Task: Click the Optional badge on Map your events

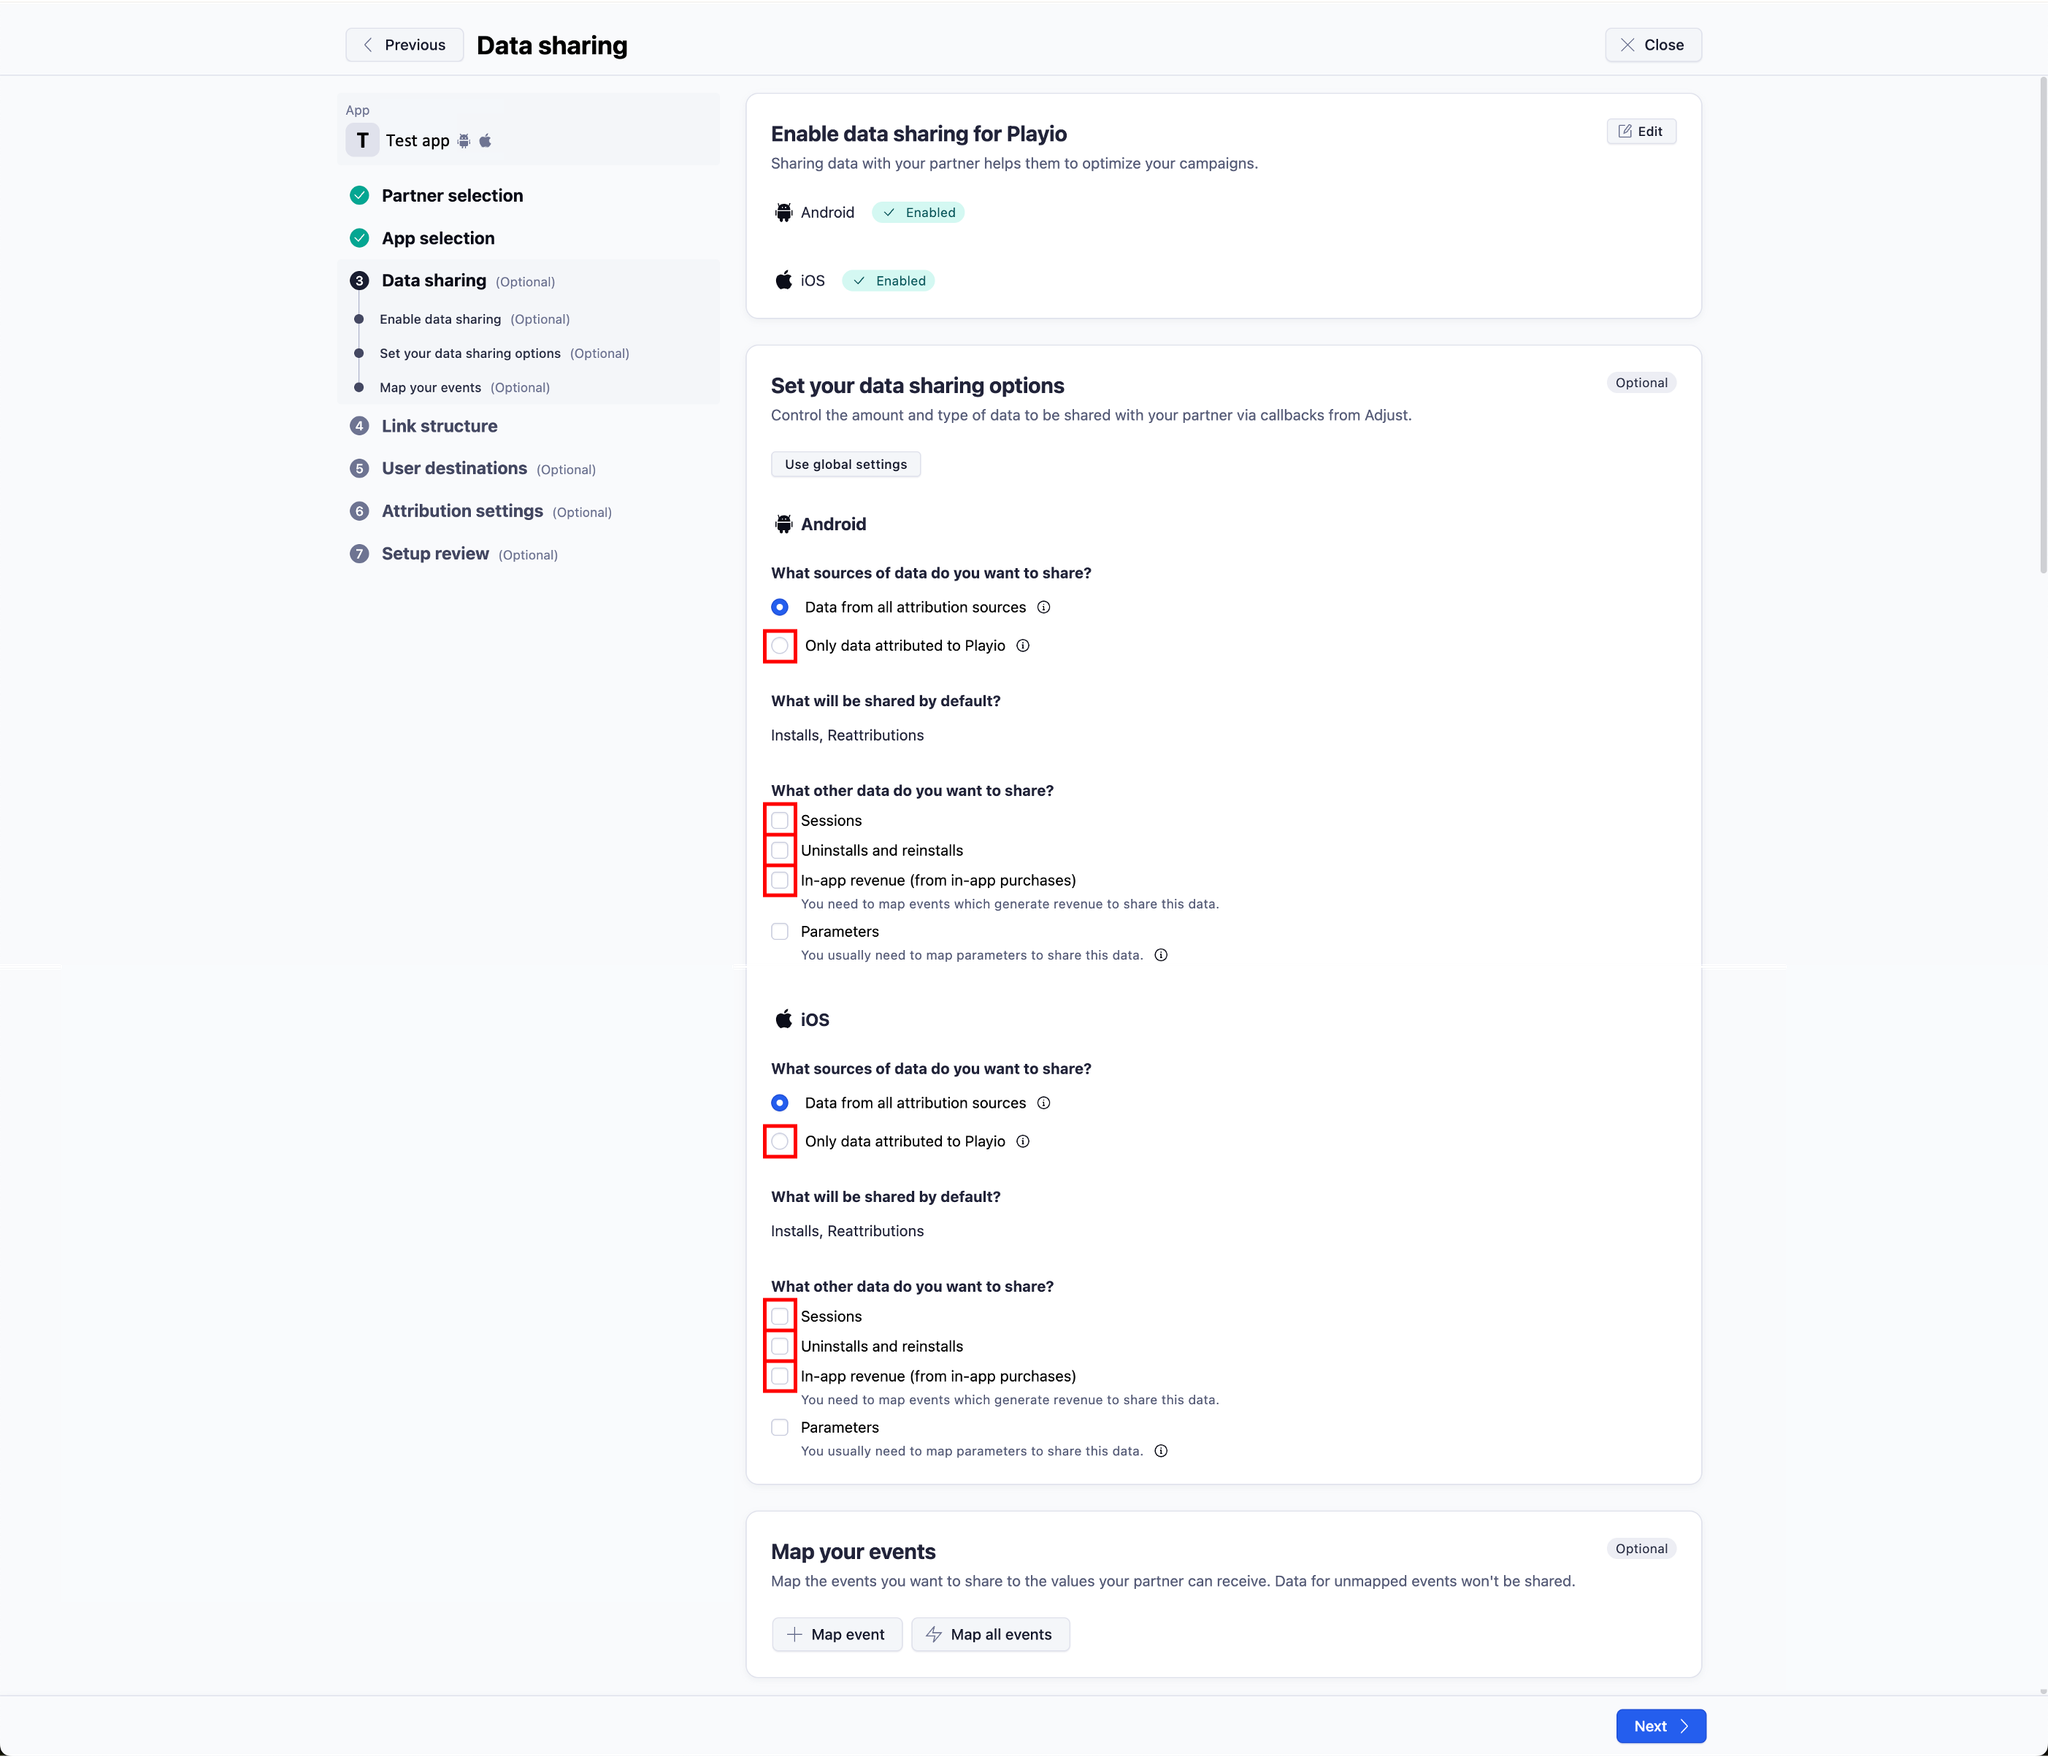Action: click(x=1641, y=1549)
